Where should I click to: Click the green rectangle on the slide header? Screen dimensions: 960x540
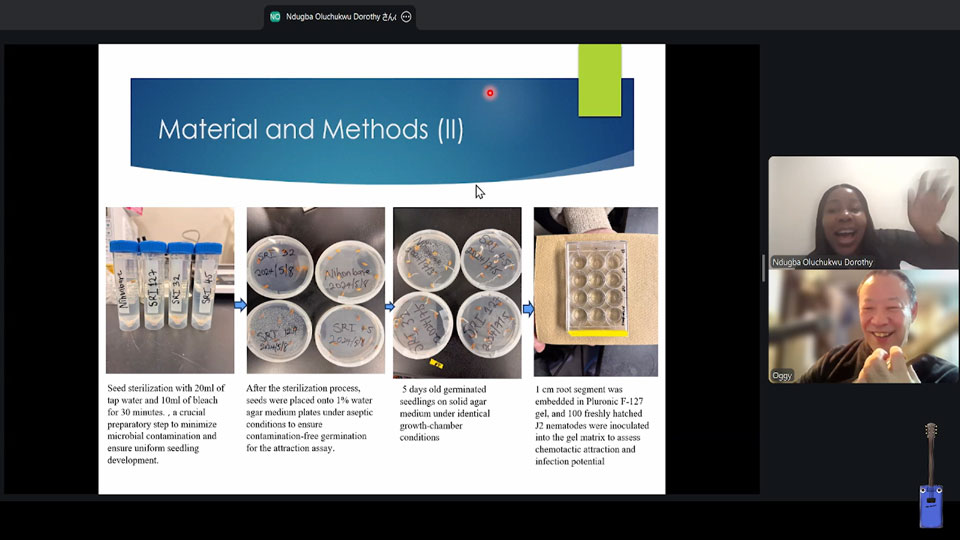599,80
